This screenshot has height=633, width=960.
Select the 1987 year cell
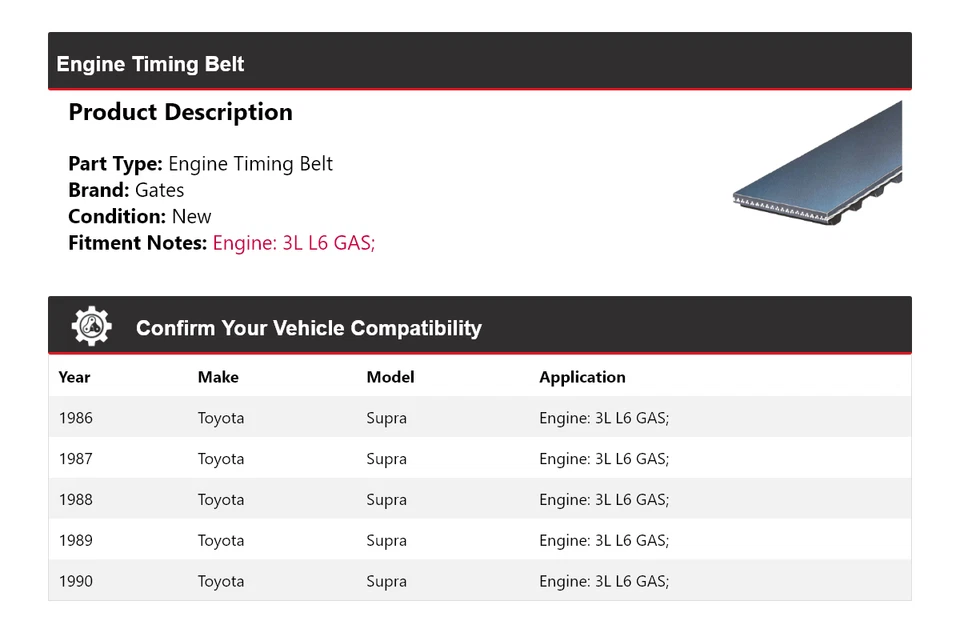[75, 459]
